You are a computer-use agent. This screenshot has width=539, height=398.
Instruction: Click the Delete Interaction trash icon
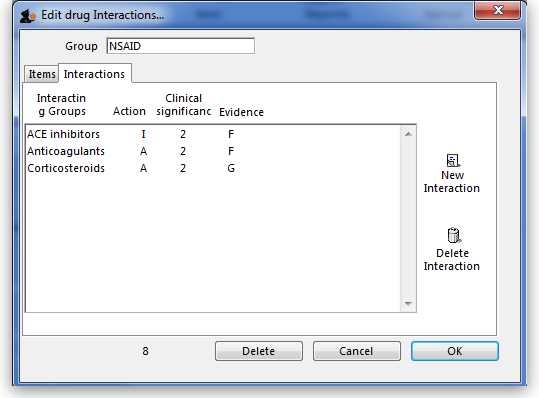[x=454, y=235]
